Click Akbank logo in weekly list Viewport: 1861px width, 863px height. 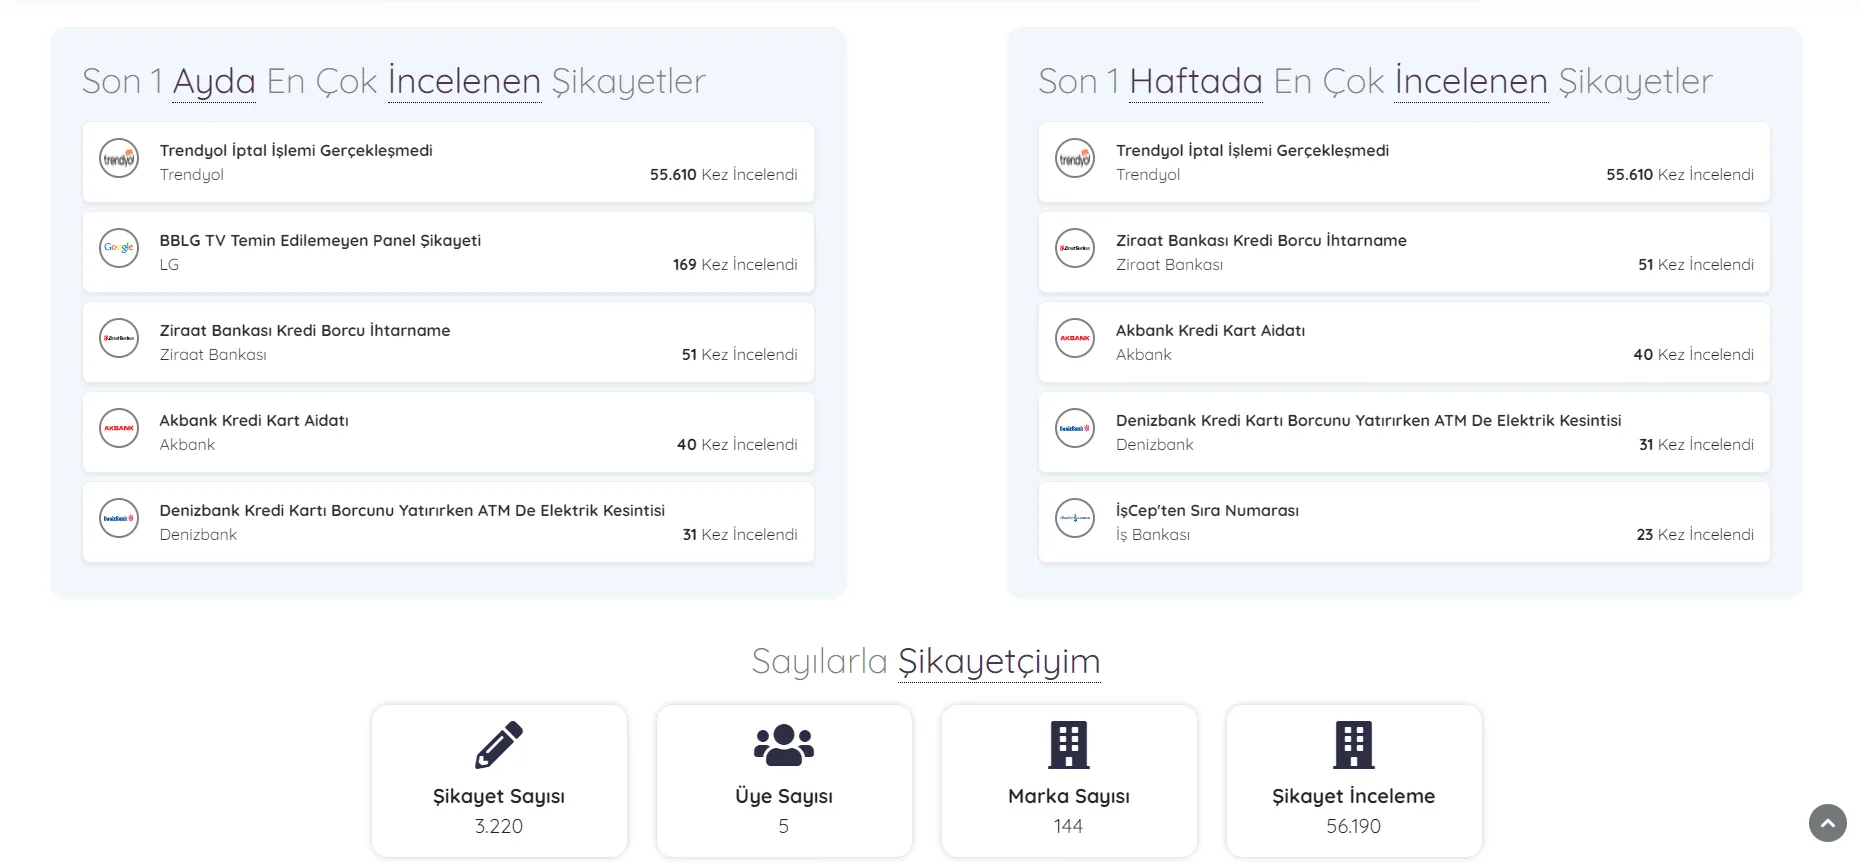1075,338
